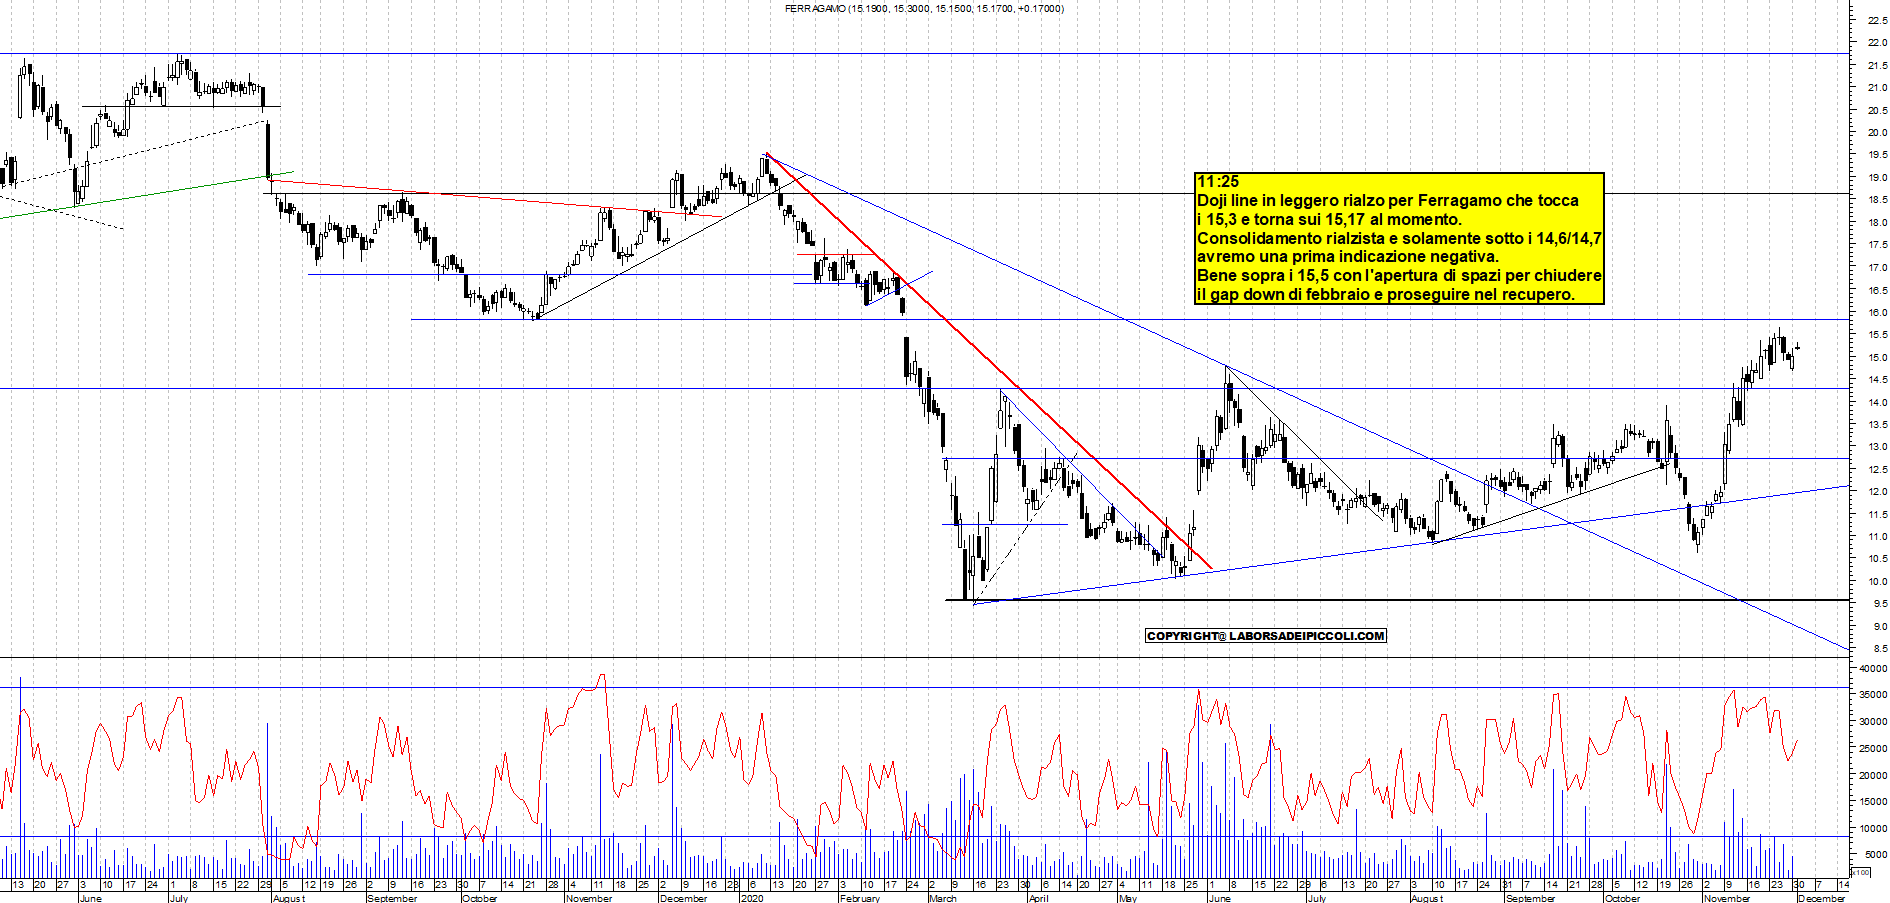Click the 'April' month label on the time axis

click(x=1039, y=898)
